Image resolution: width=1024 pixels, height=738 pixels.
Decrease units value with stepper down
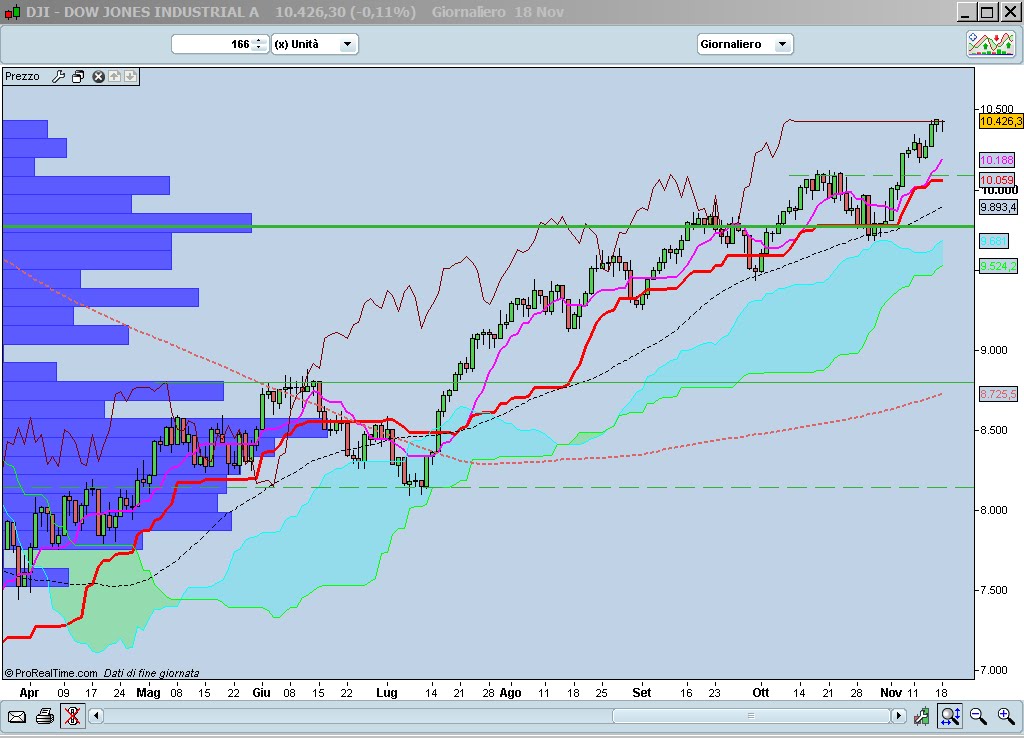coord(259,48)
